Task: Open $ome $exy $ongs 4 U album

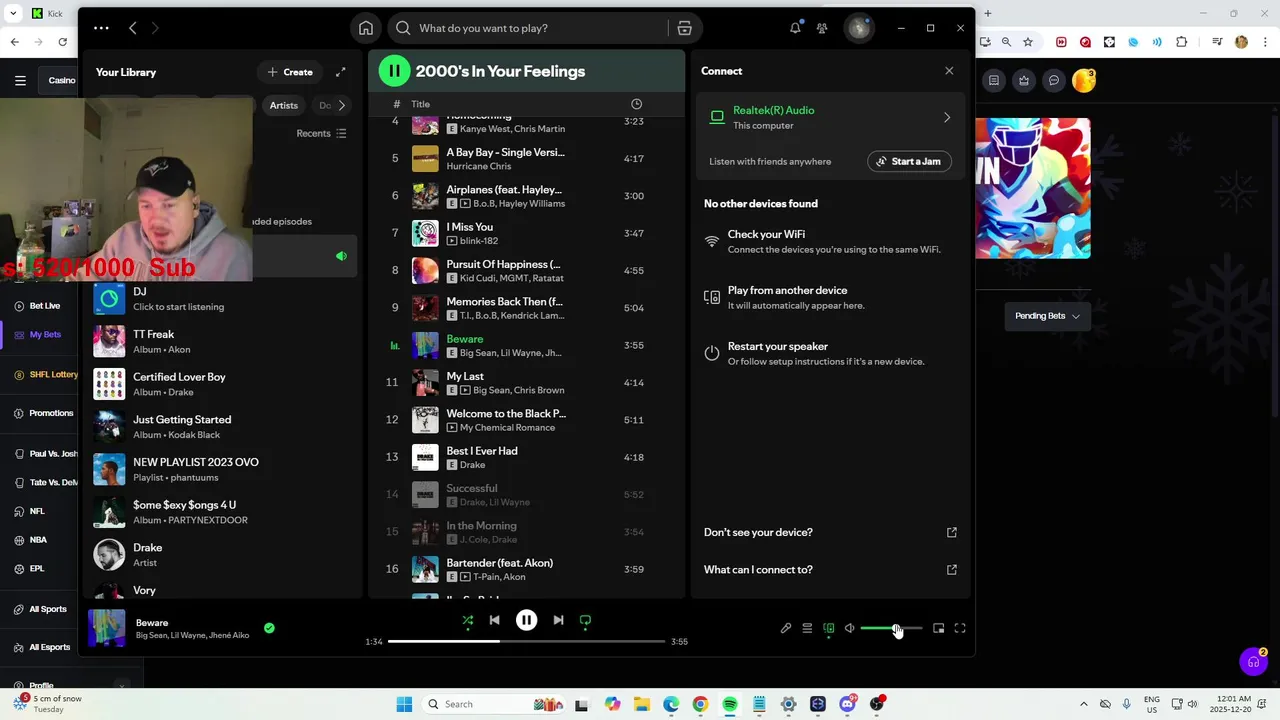Action: pyautogui.click(x=222, y=512)
